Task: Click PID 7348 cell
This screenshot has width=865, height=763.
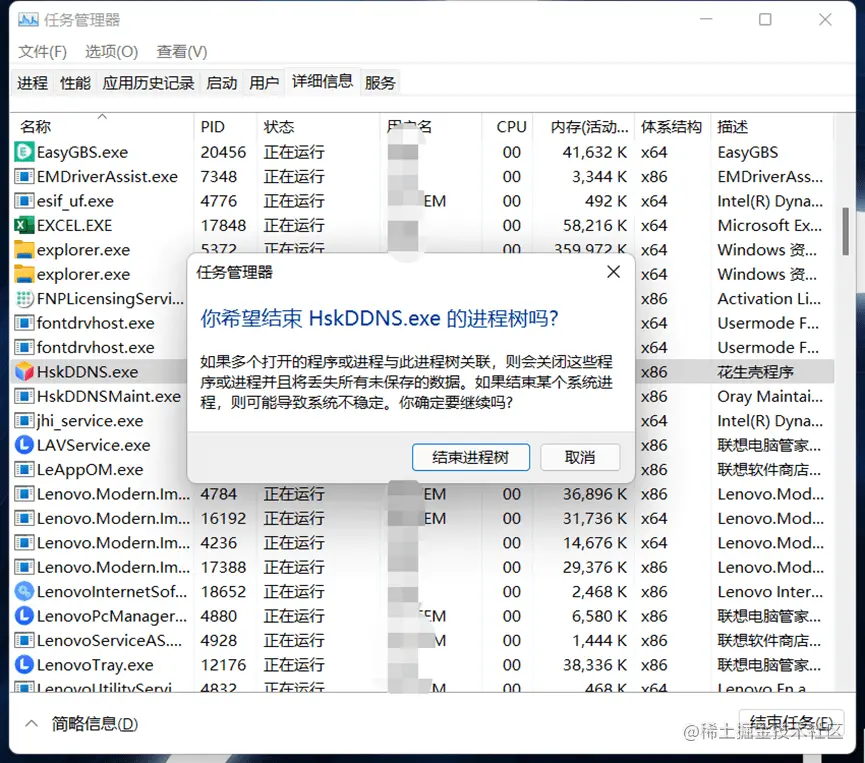Action: click(218, 177)
